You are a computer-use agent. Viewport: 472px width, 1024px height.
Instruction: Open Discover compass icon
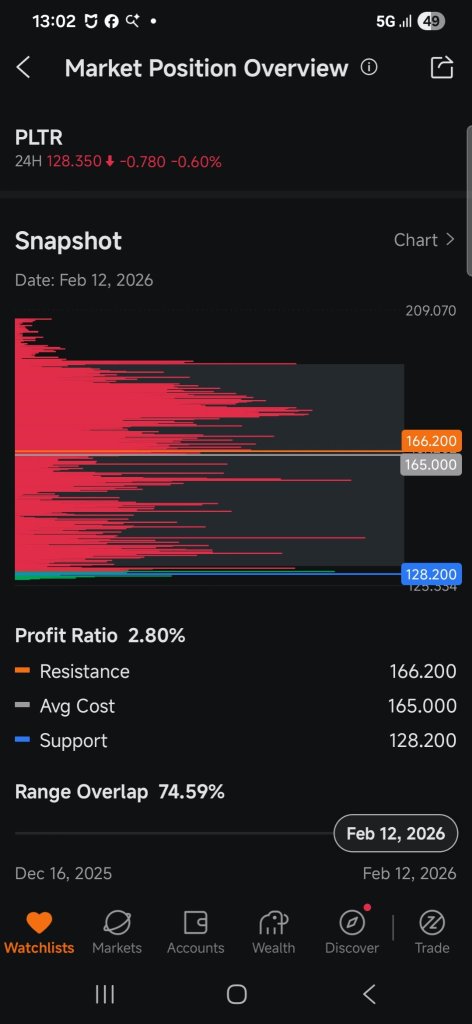353,923
